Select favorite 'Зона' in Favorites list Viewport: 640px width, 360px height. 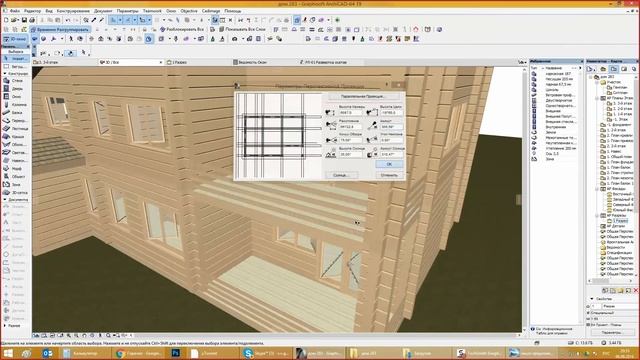point(550,159)
